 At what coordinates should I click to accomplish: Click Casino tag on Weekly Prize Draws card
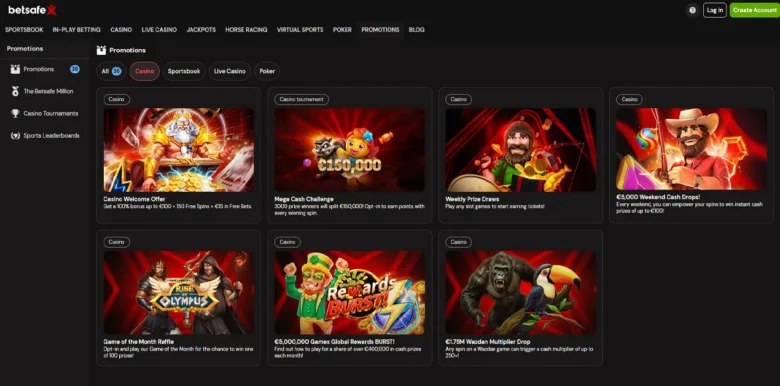point(458,99)
